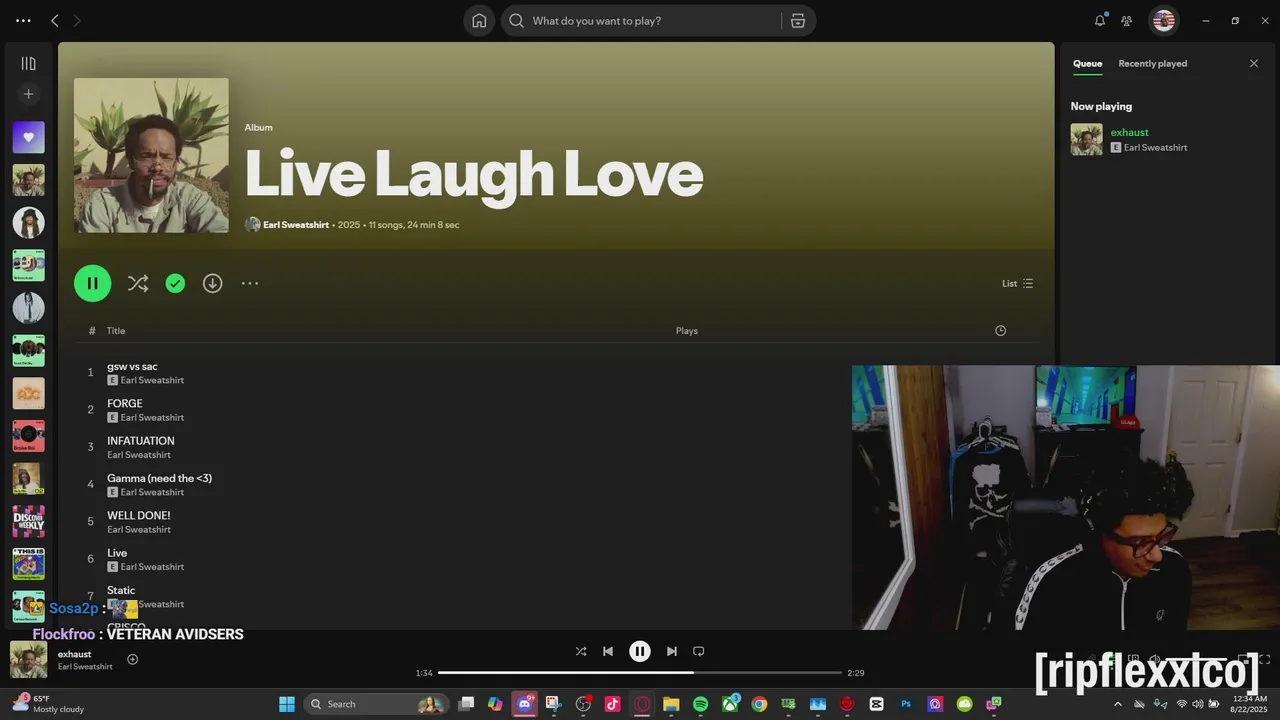The width and height of the screenshot is (1280, 720).
Task: Sort by the Plays column header
Action: (x=687, y=331)
